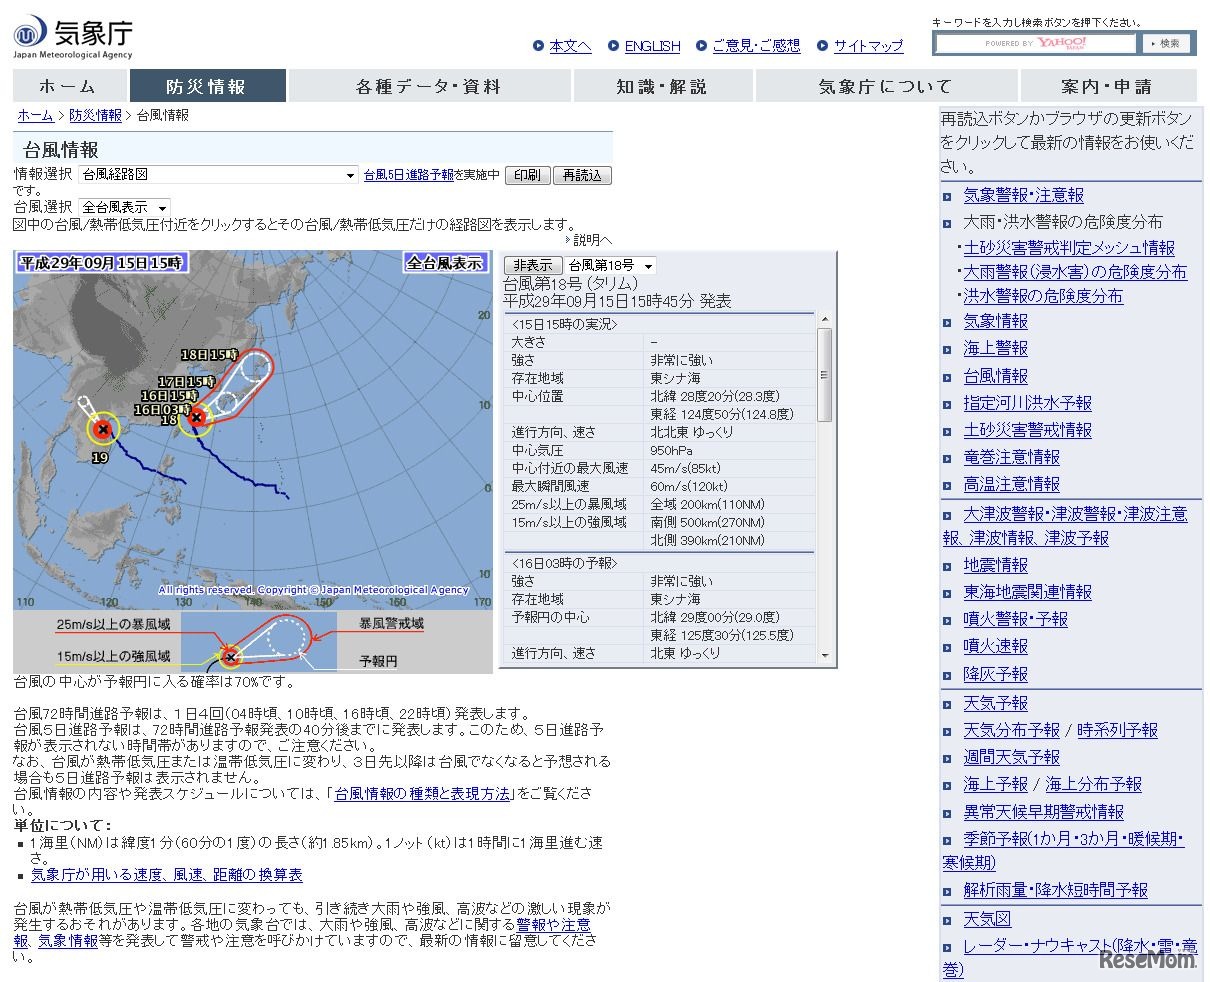Click the 再読込 reload button
1210x982 pixels.
583,174
